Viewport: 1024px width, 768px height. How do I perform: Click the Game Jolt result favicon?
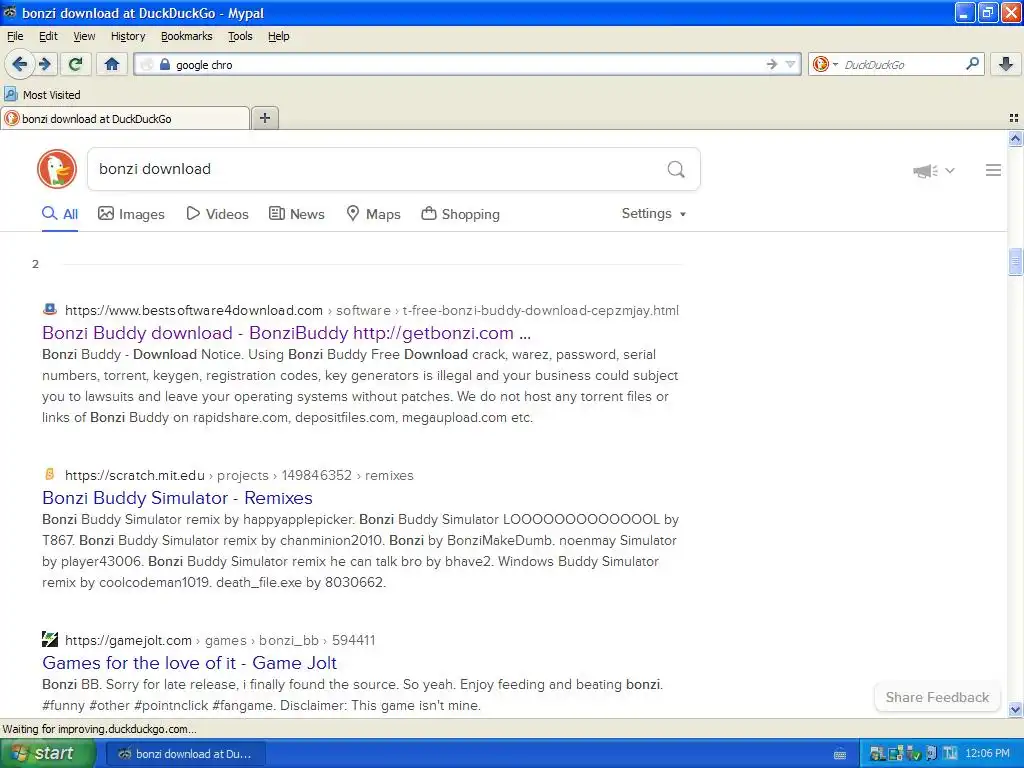[x=50, y=639]
